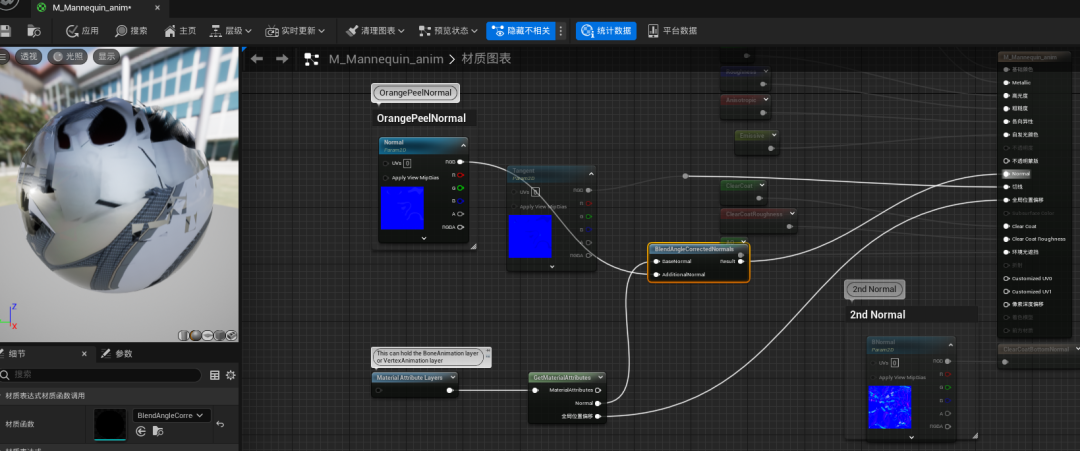1080x451 pixels.
Task: Toggle the 隐藏不相关 (Hide Unrelated) button
Action: [521, 31]
